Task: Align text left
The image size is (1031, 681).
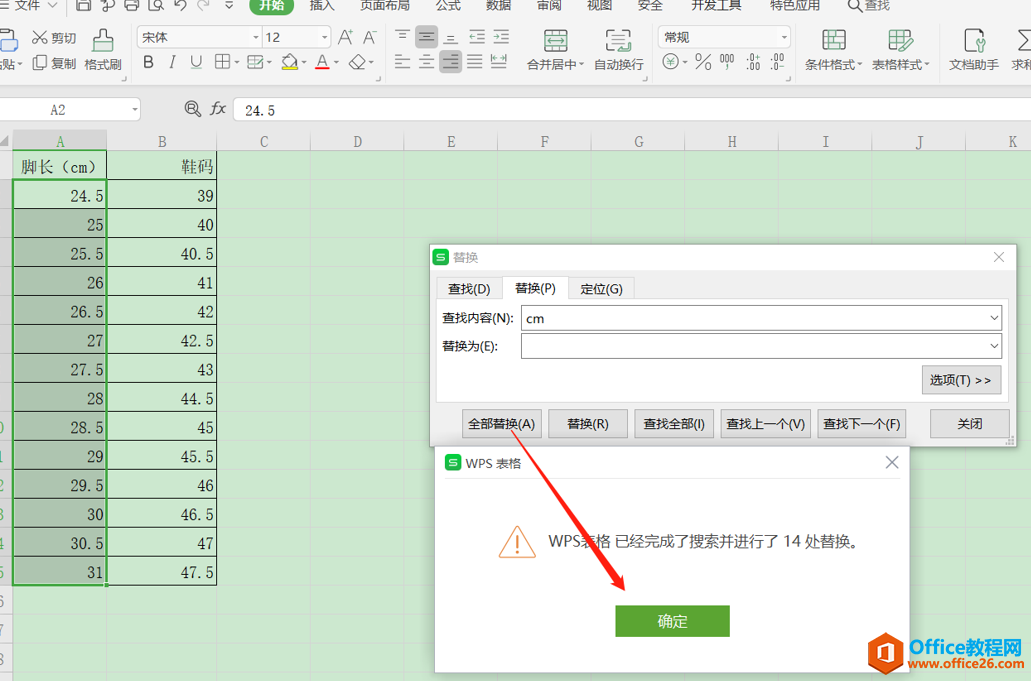Action: [x=402, y=62]
